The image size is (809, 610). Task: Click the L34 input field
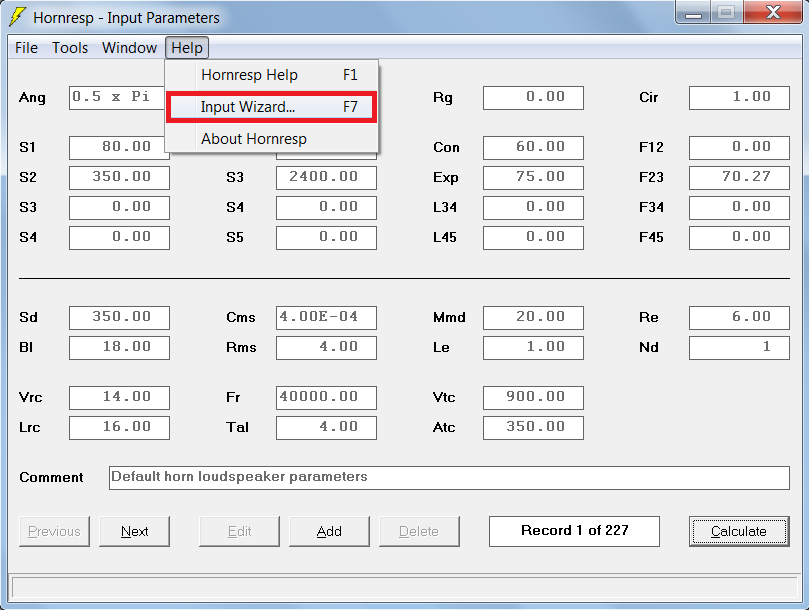(x=533, y=207)
